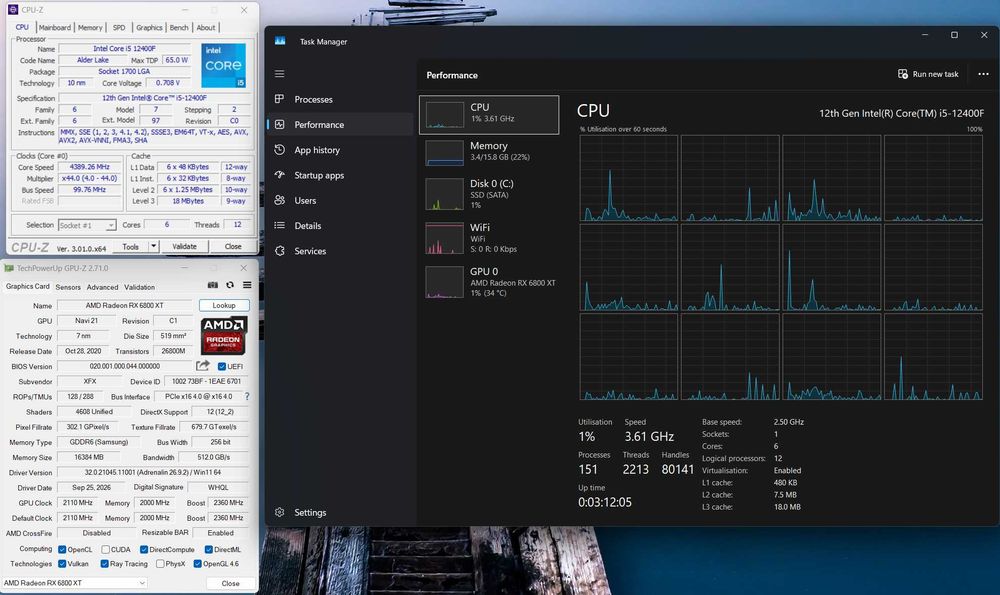
Task: Click the Multiplier value x44.0 in CPU-Z
Action: click(90, 179)
